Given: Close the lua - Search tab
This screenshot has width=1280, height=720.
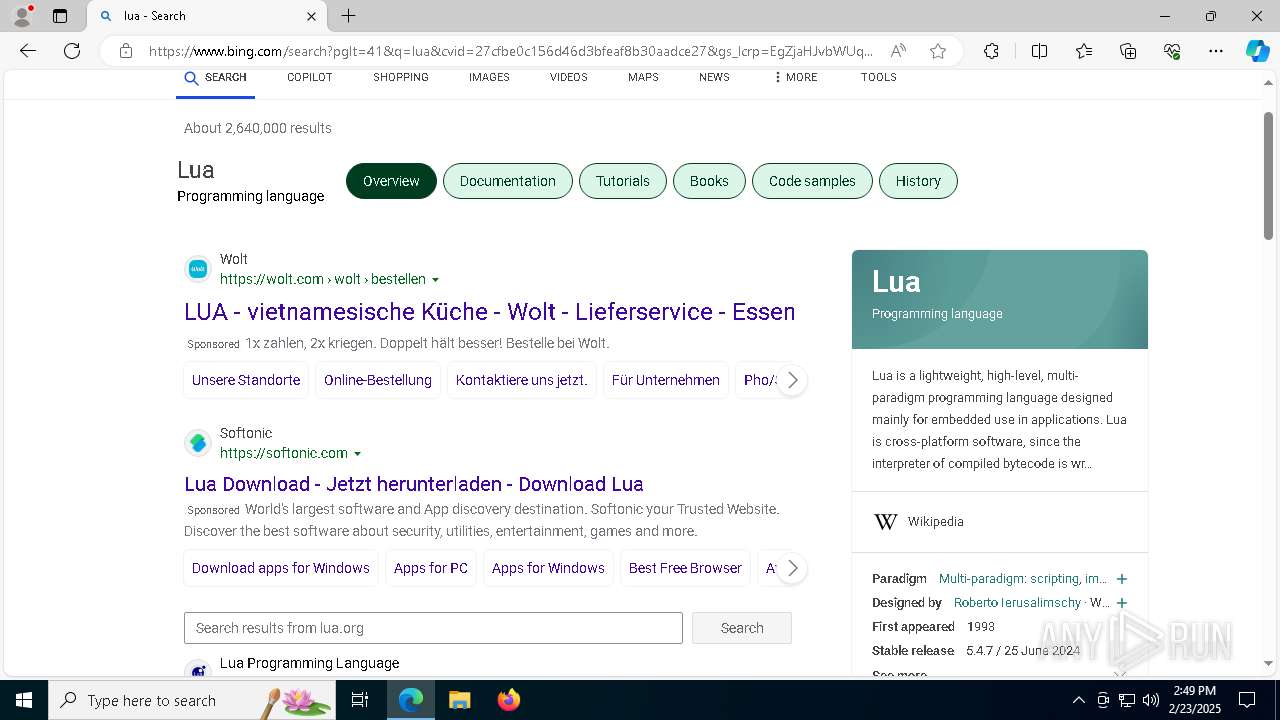Looking at the screenshot, I should point(311,16).
